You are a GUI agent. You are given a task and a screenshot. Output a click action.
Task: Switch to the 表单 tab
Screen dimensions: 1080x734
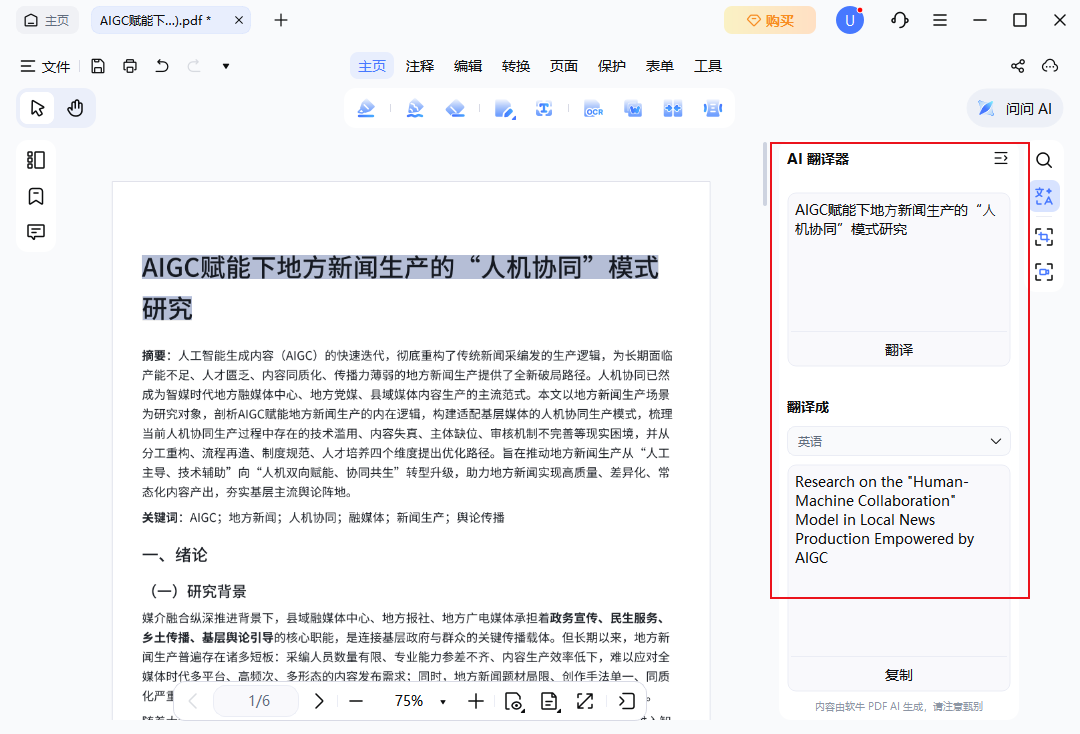pos(659,66)
